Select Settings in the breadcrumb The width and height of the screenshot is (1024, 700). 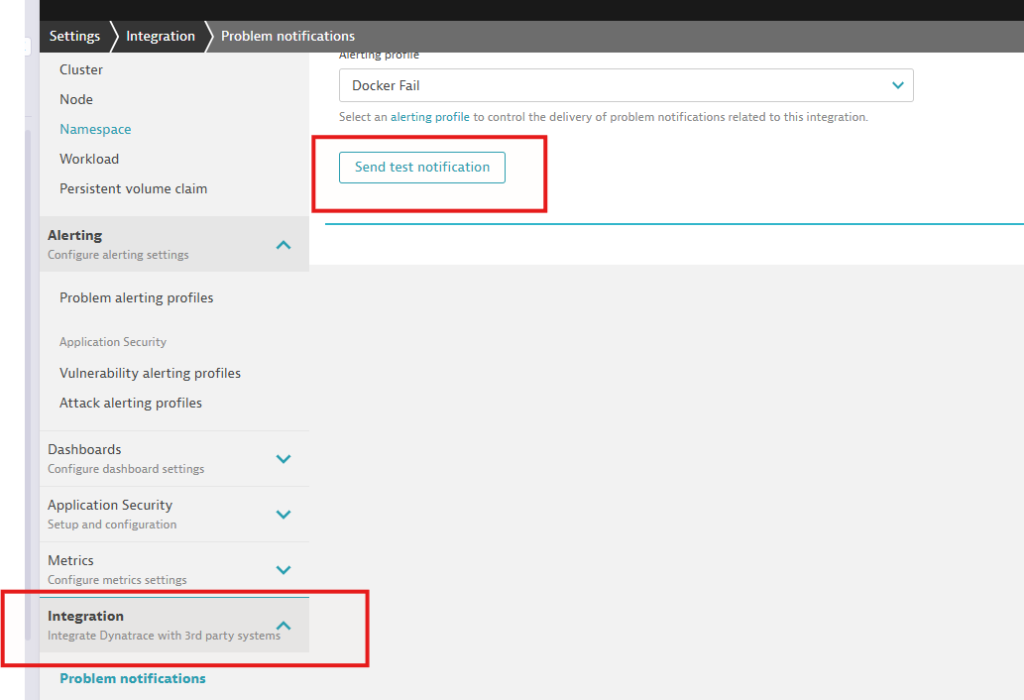[75, 36]
